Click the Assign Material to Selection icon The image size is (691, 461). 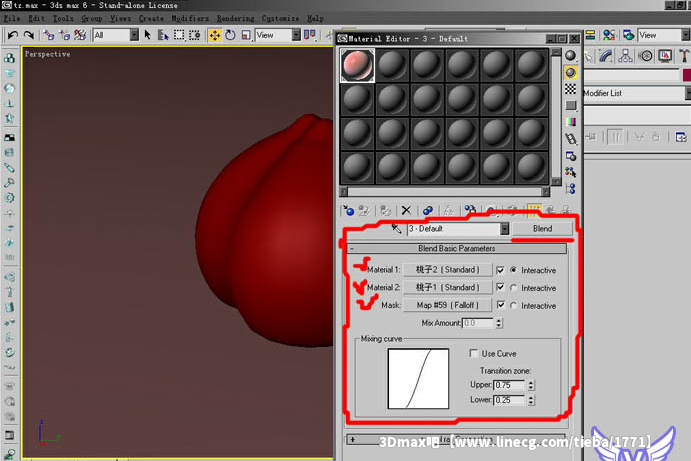point(386,210)
